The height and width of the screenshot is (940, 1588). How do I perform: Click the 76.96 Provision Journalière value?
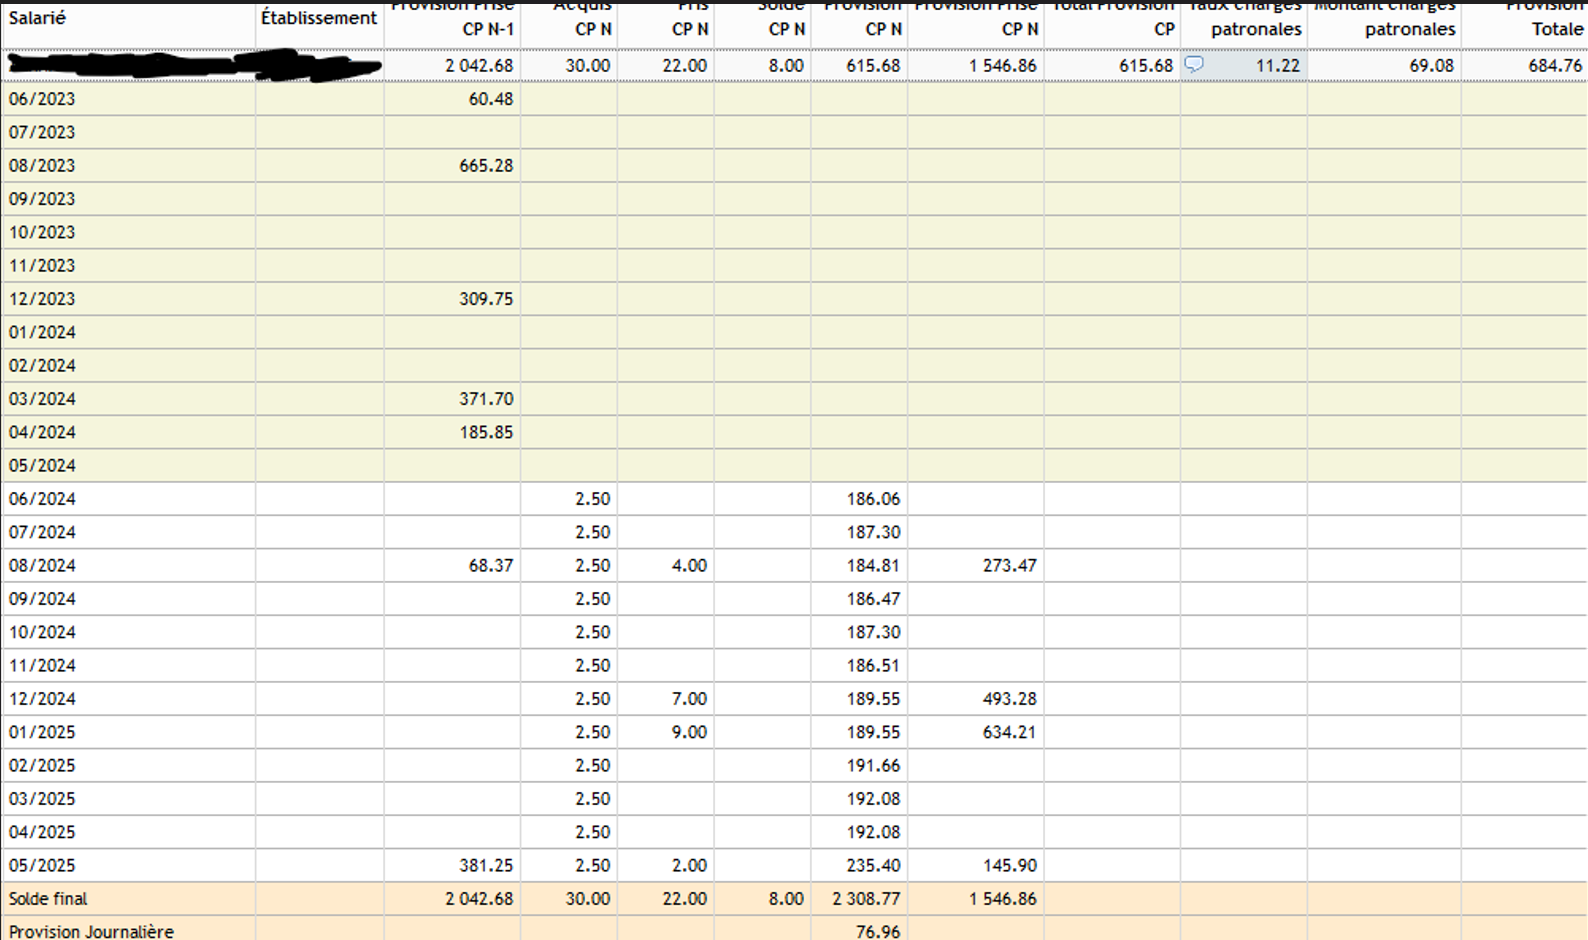pyautogui.click(x=878, y=931)
